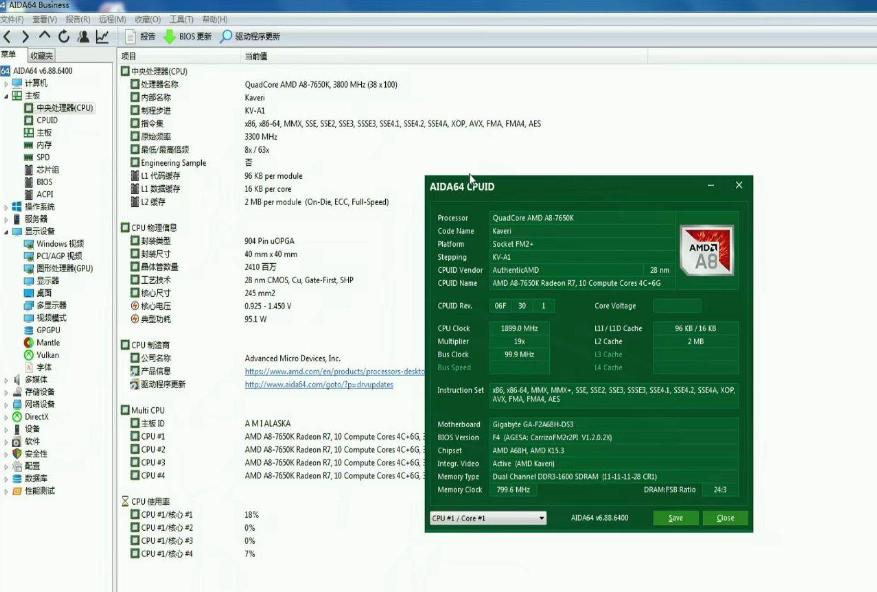Expand the DirectX tree node arrow

6,417
